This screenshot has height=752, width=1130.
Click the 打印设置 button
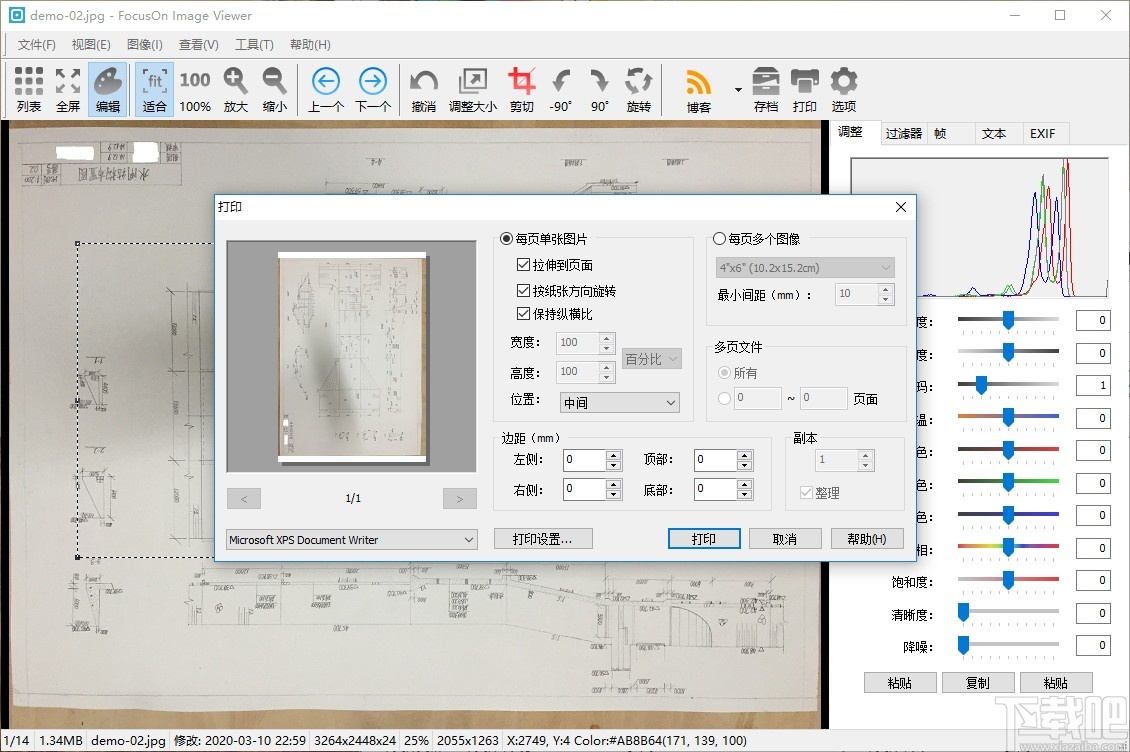tap(540, 538)
